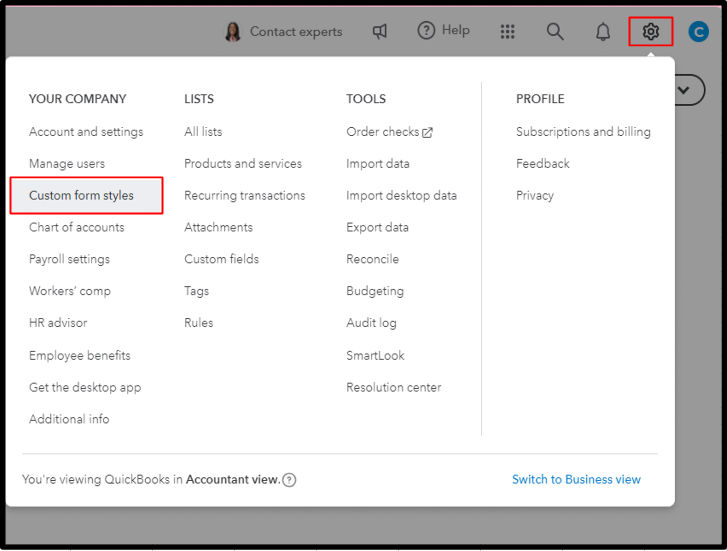
Task: Open the notifications bell
Action: (603, 32)
